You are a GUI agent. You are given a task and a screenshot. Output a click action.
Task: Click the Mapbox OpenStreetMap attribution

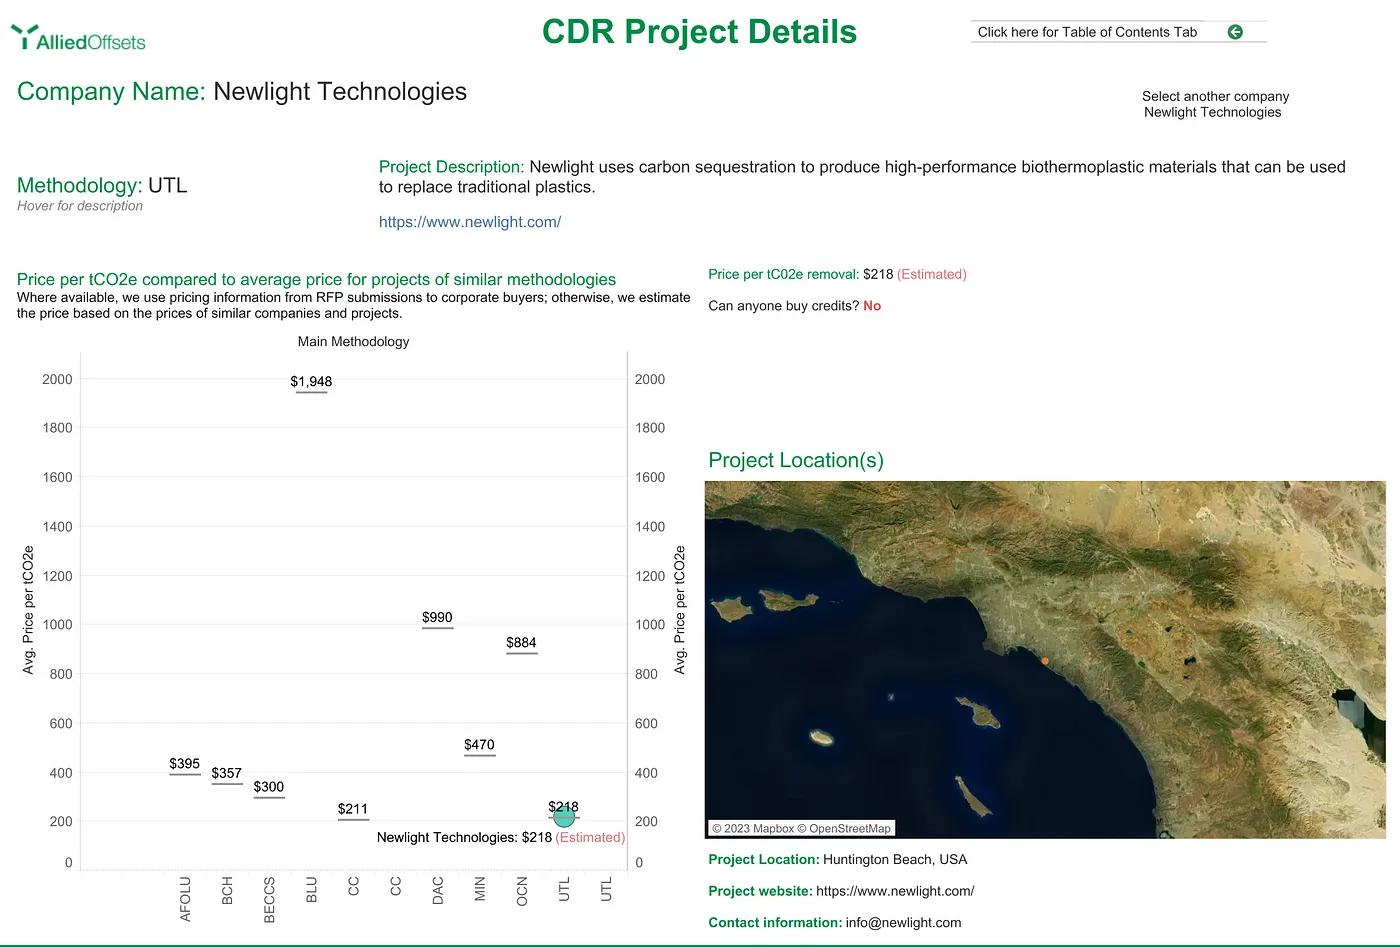[x=801, y=828]
